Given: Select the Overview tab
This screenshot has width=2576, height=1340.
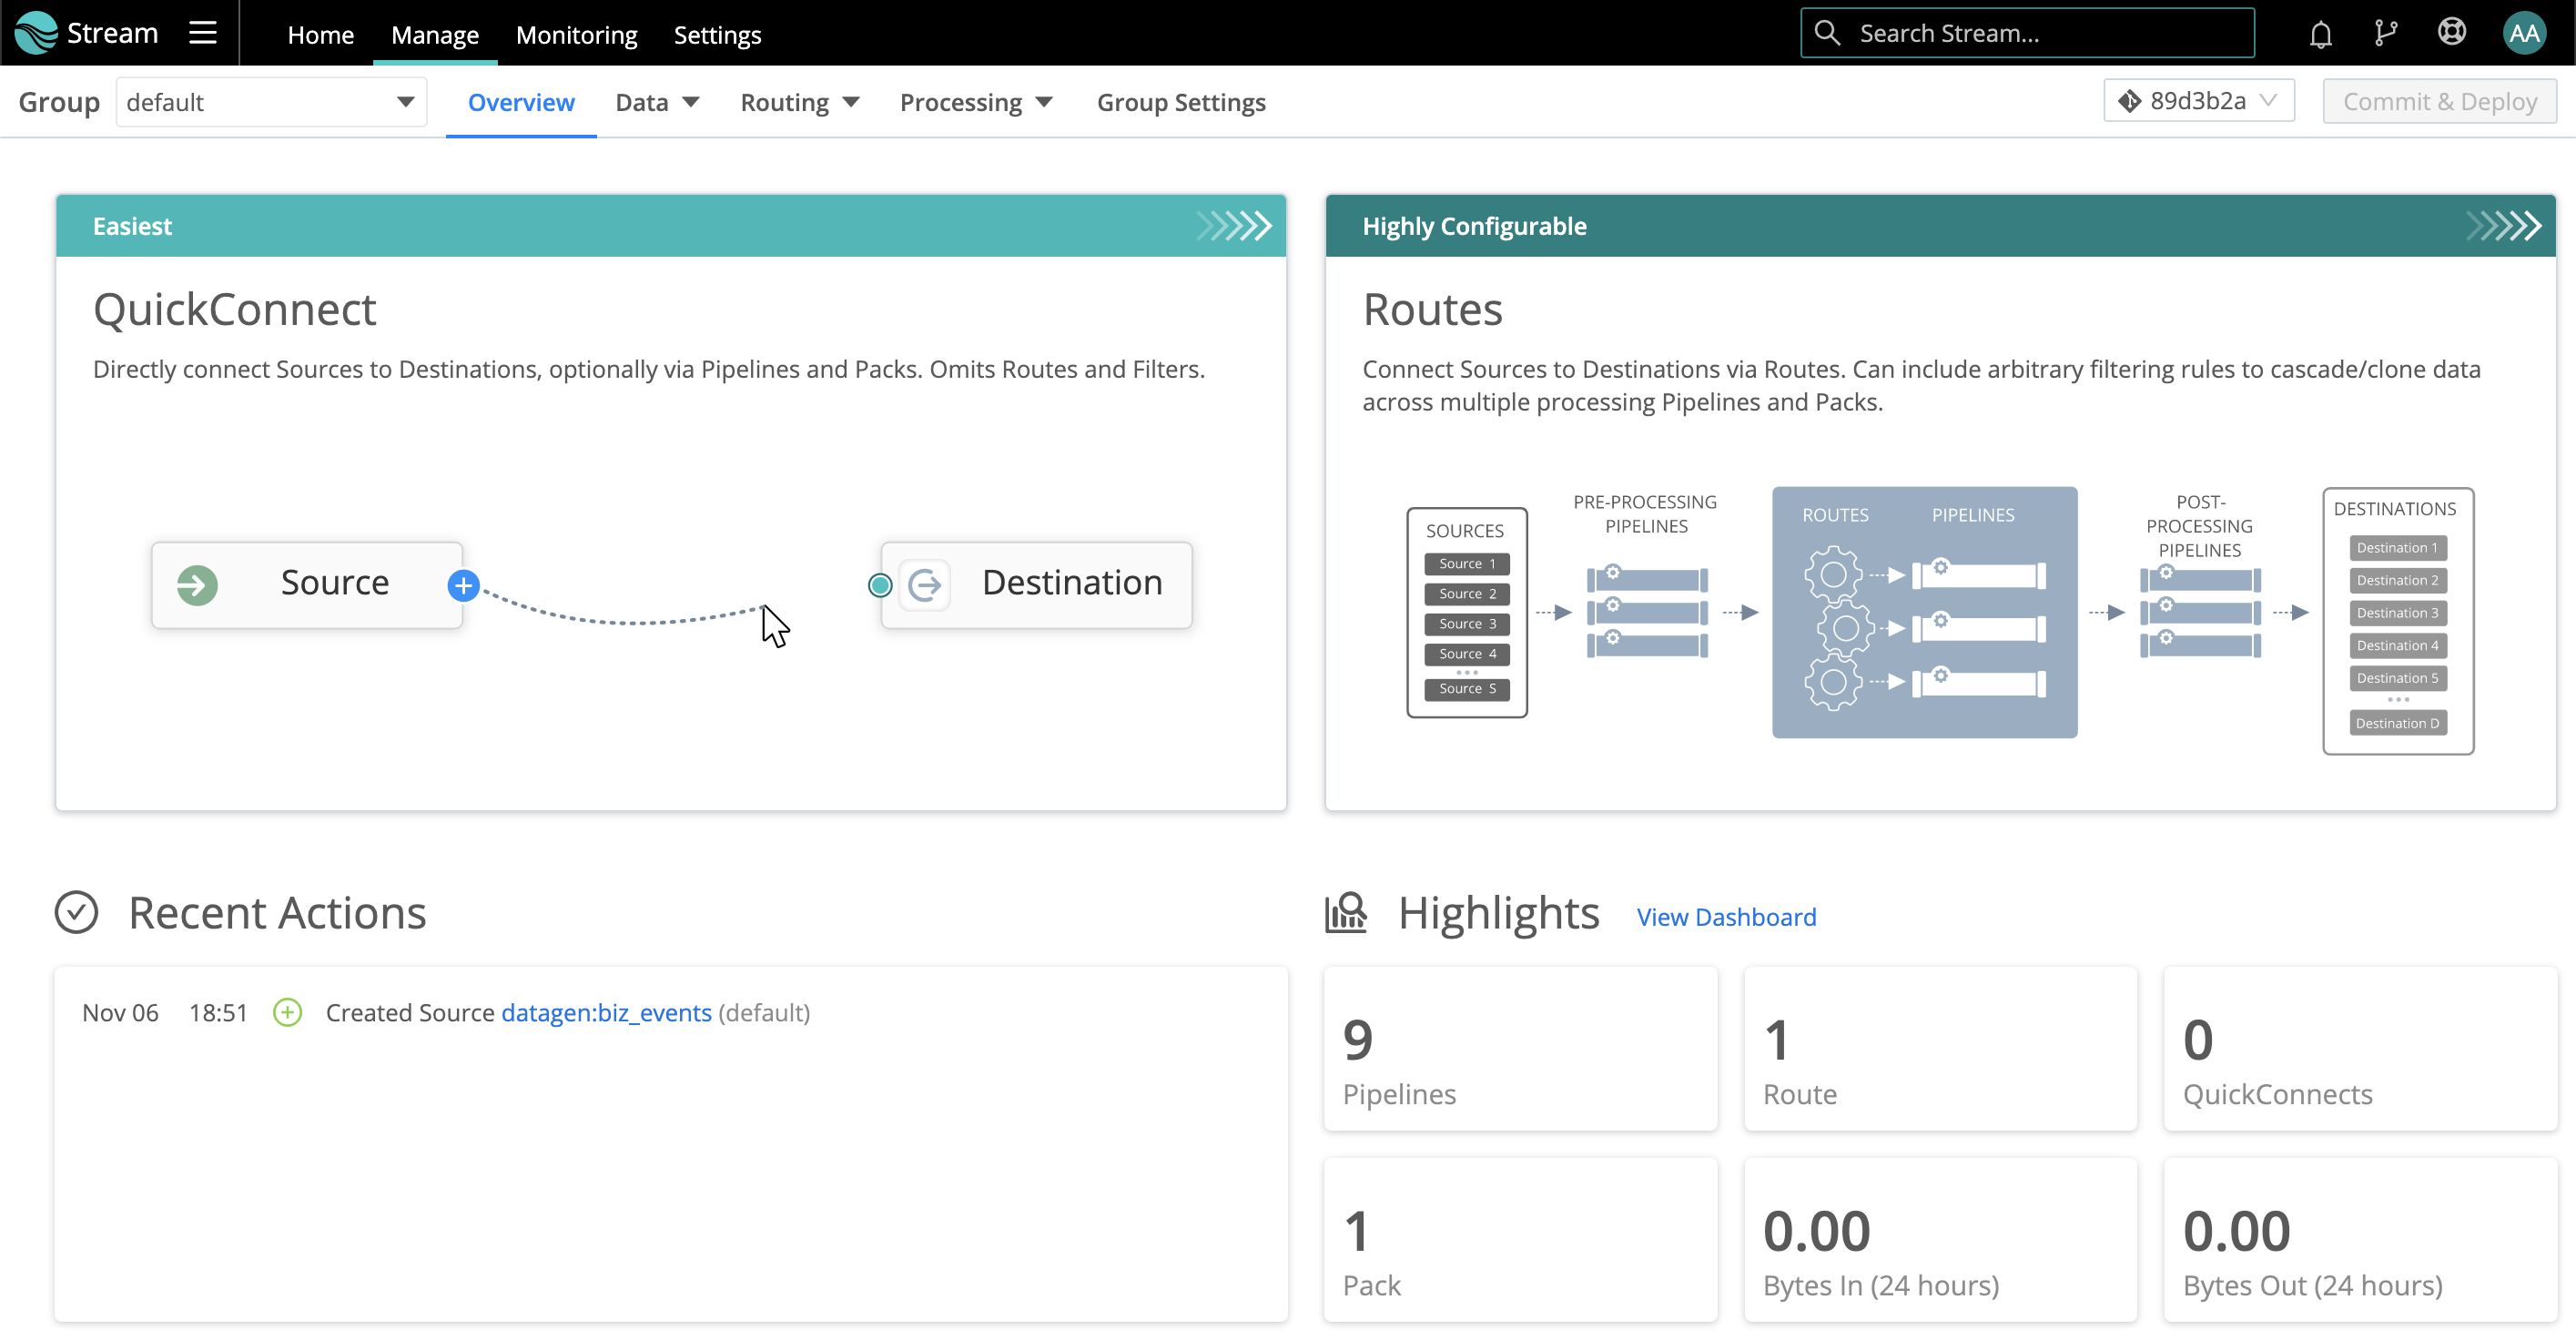Looking at the screenshot, I should tap(521, 101).
